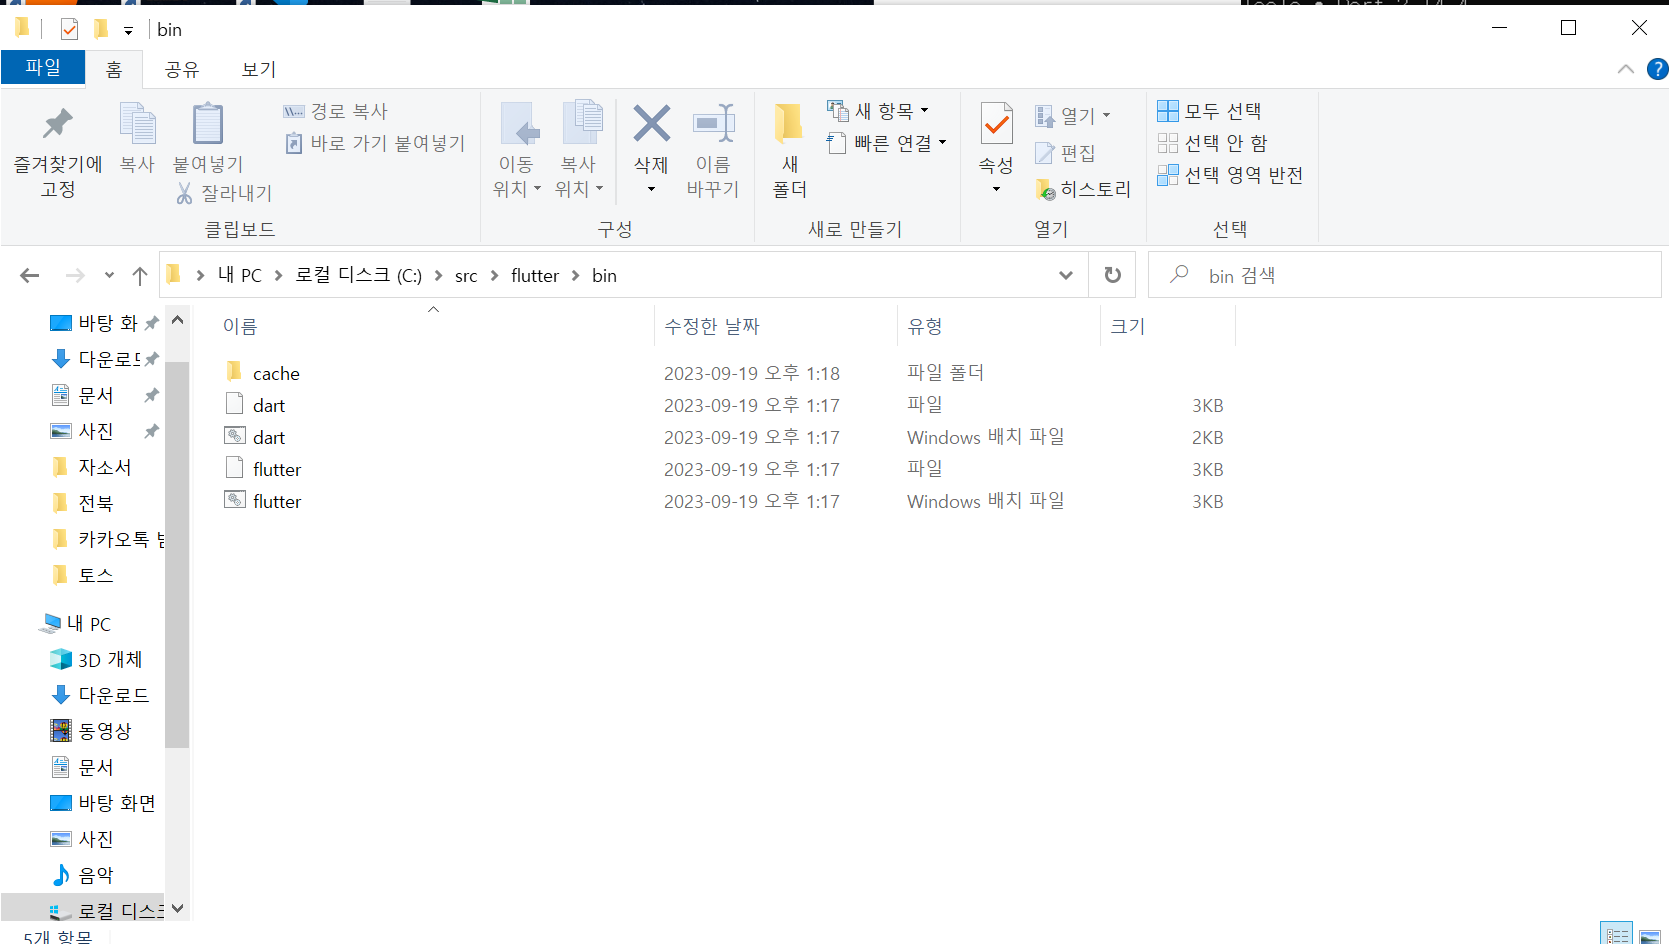Screen dimensions: 1669x944
Task: Open 새 항목 new item dropdown
Action: [x=879, y=111]
